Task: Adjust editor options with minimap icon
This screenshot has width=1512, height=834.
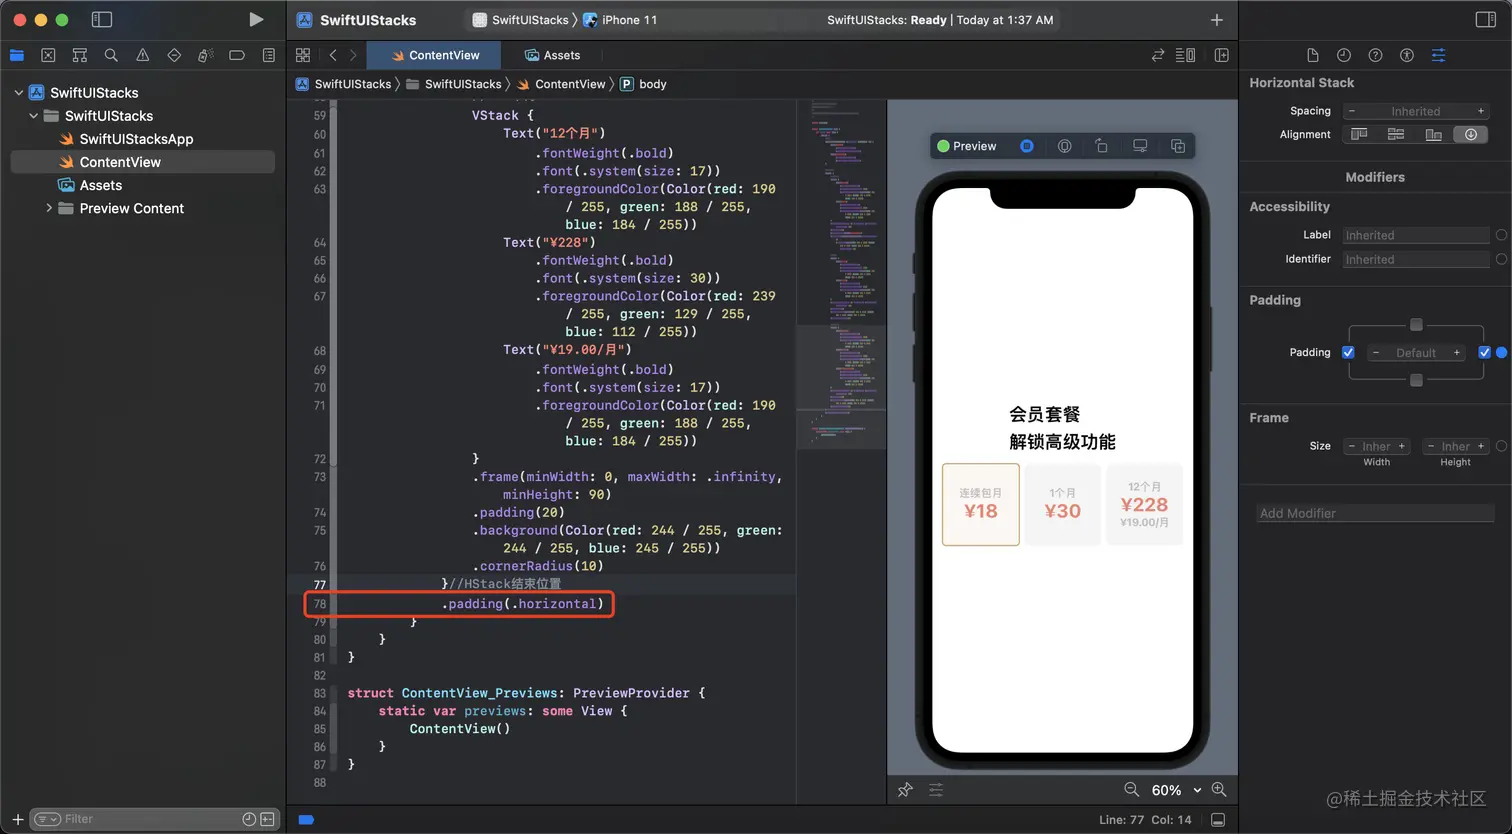Action: (1186, 55)
